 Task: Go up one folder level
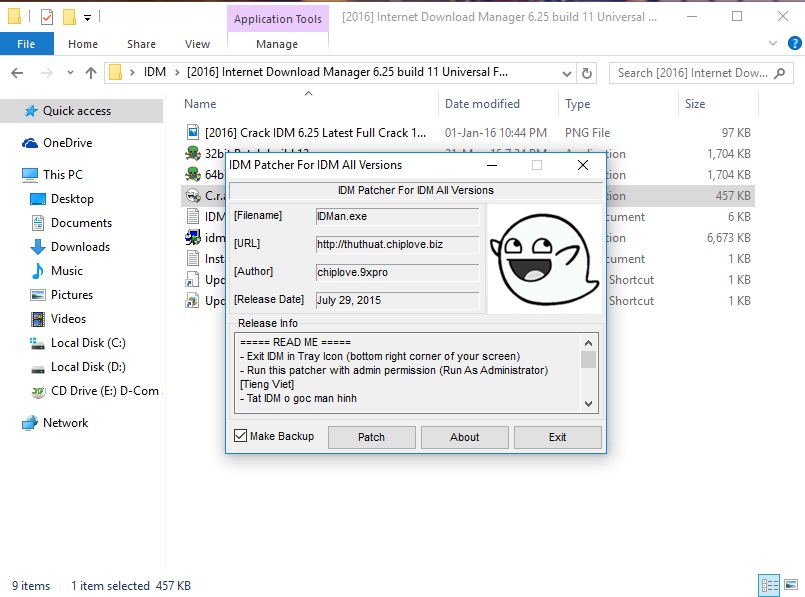click(x=91, y=73)
